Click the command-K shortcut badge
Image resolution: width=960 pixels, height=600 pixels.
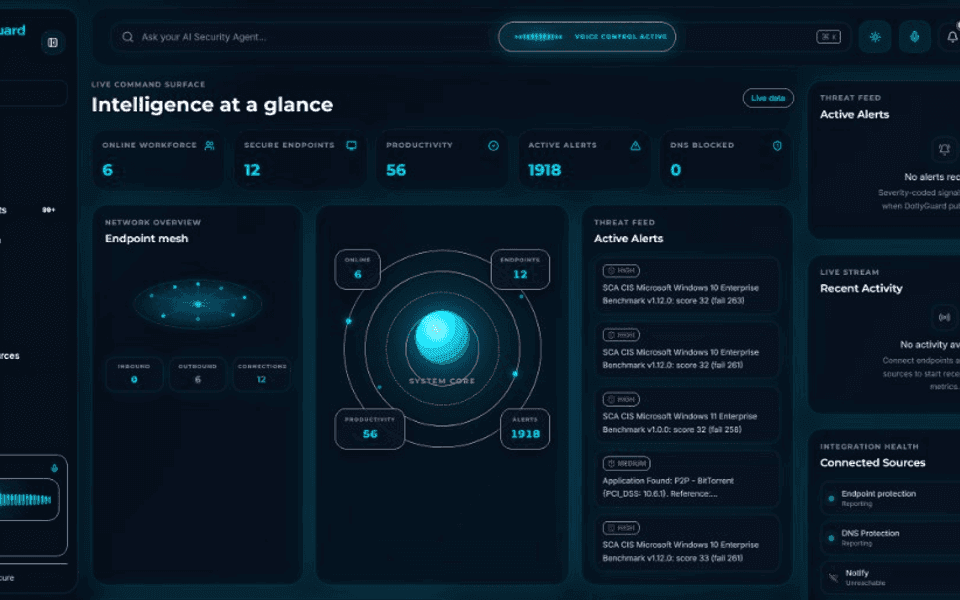pos(828,37)
